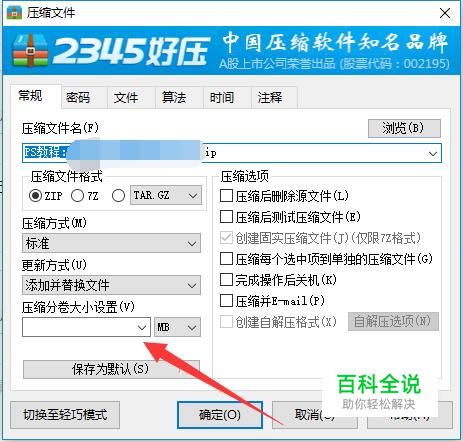Viewport: 463px width, 442px height.
Task: Enable 压缩后删除源文件 checkbox
Action: point(226,196)
